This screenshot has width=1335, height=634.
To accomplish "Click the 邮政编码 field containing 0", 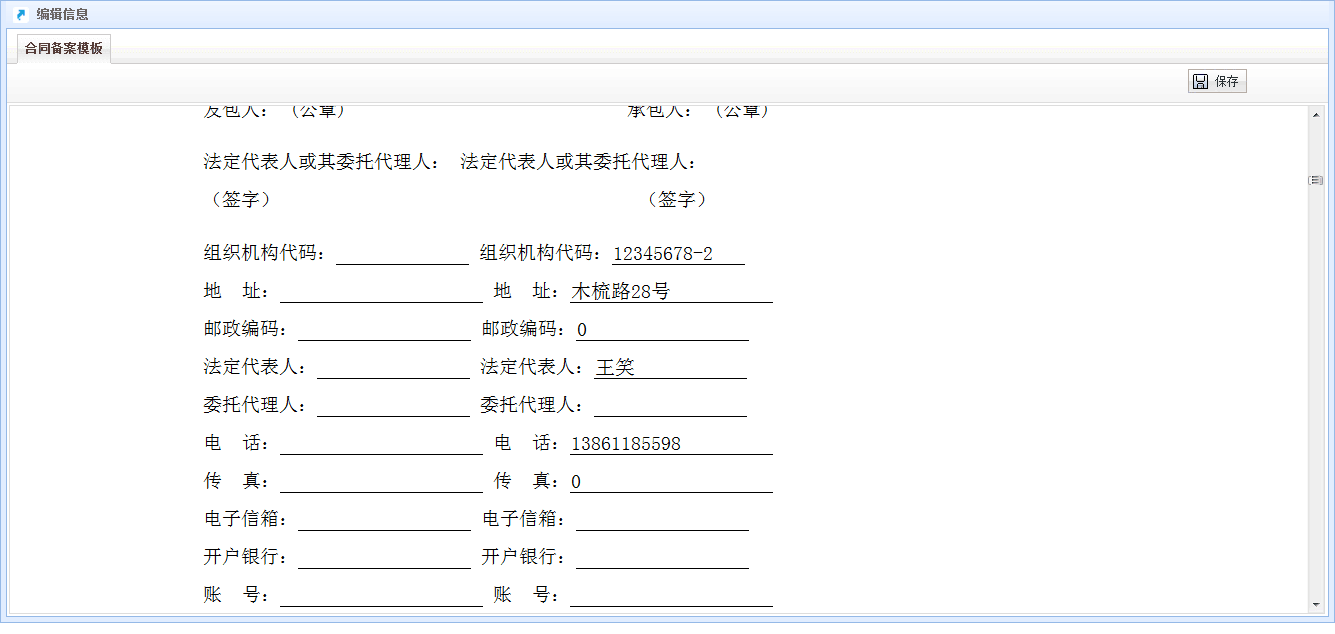I will point(662,330).
